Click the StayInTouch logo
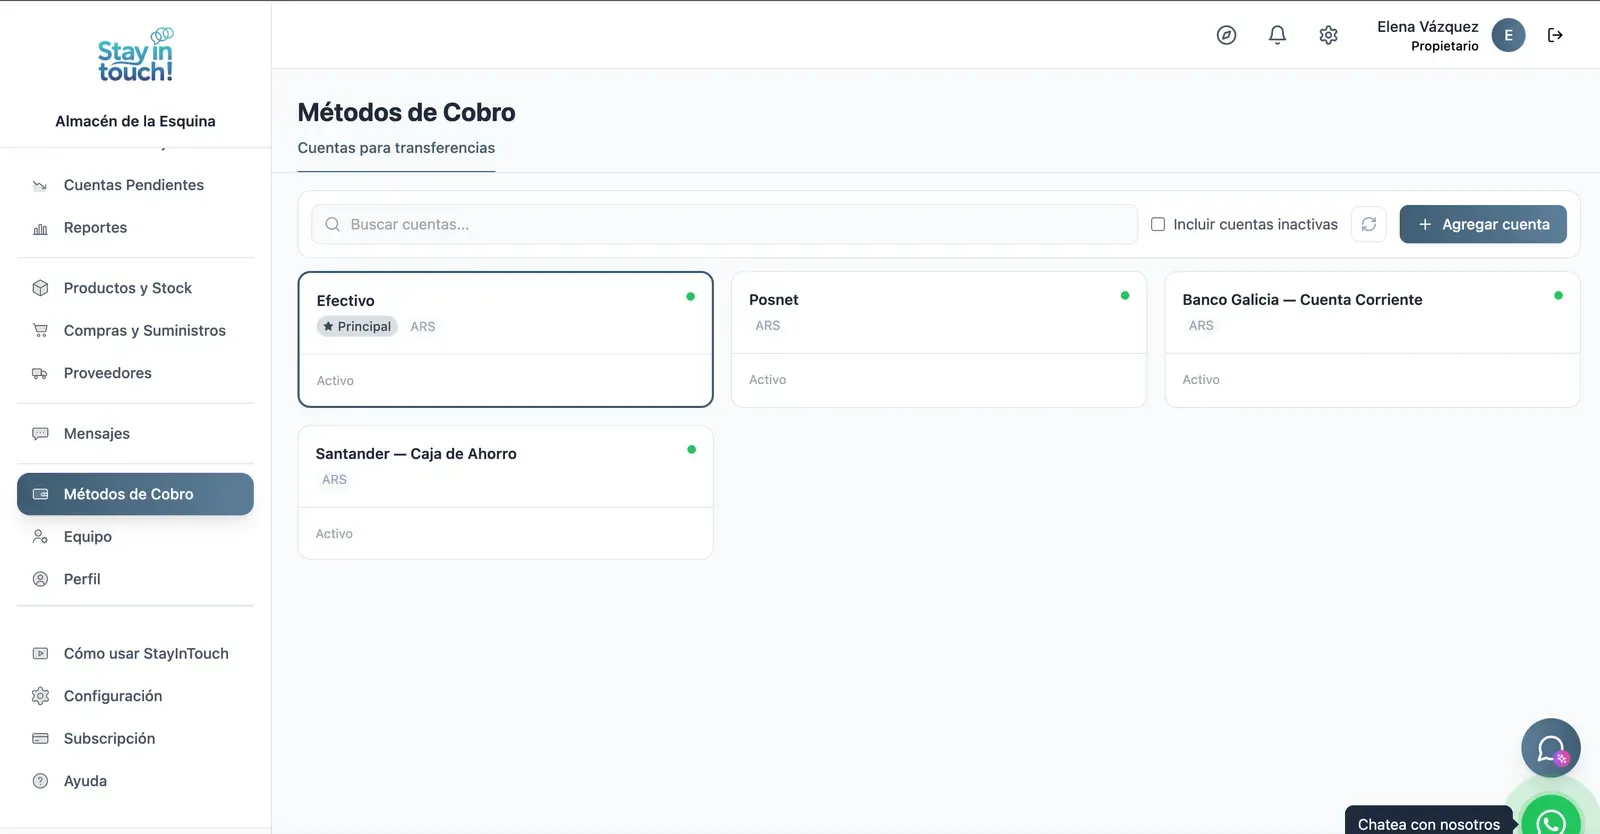Image resolution: width=1600 pixels, height=834 pixels. [135, 56]
